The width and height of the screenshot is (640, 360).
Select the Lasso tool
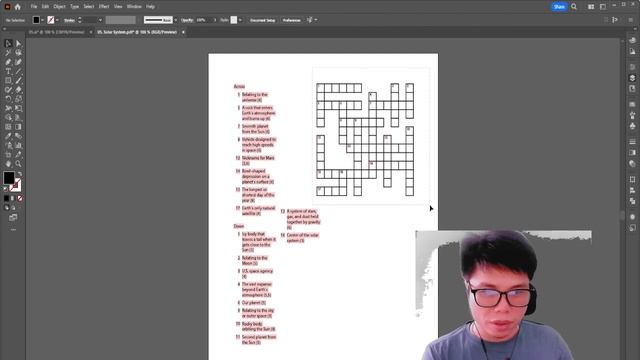tap(18, 53)
